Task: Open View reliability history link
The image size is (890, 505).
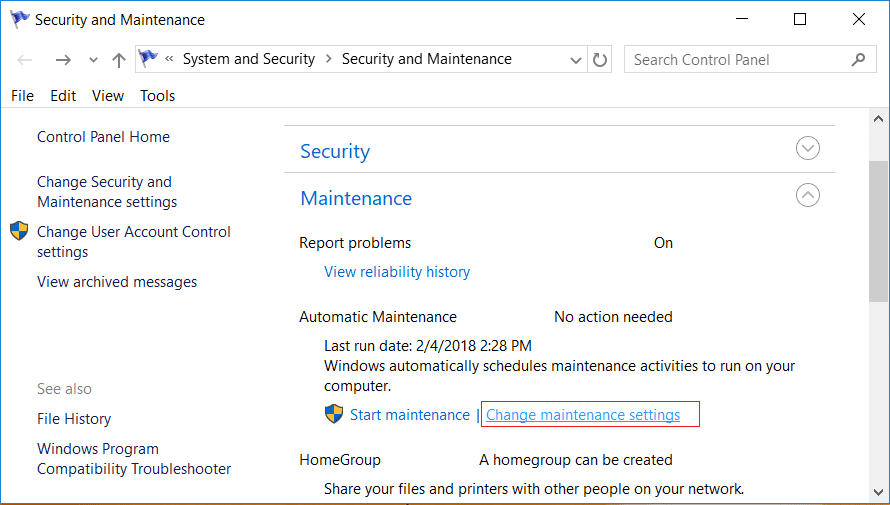Action: 397,272
